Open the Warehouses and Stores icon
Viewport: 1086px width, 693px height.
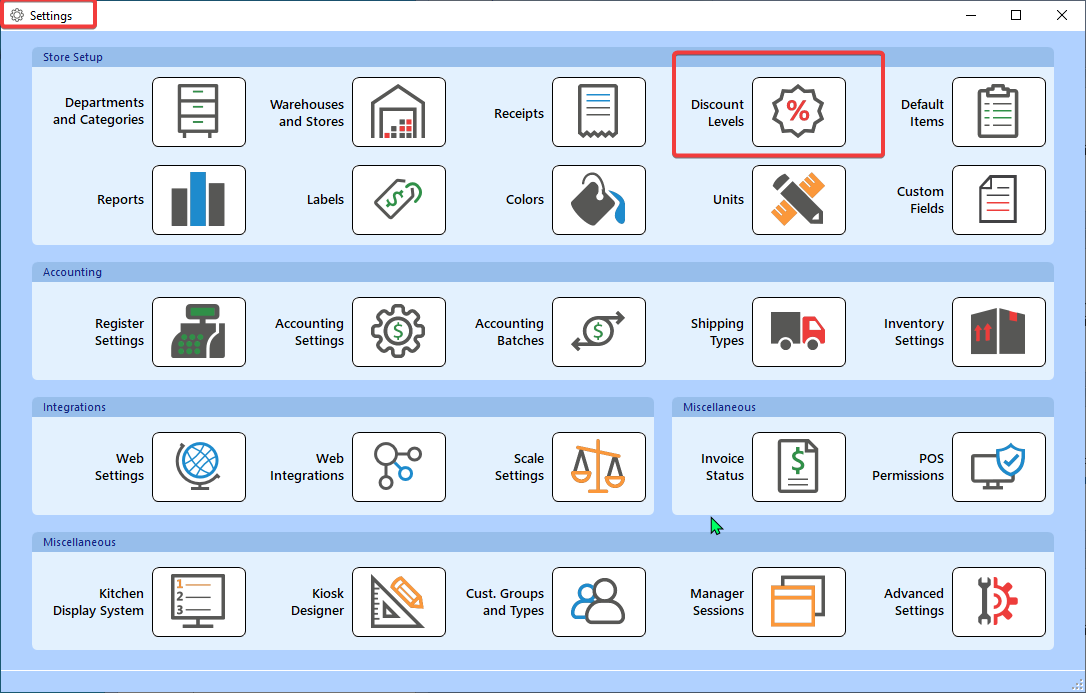[x=398, y=112]
